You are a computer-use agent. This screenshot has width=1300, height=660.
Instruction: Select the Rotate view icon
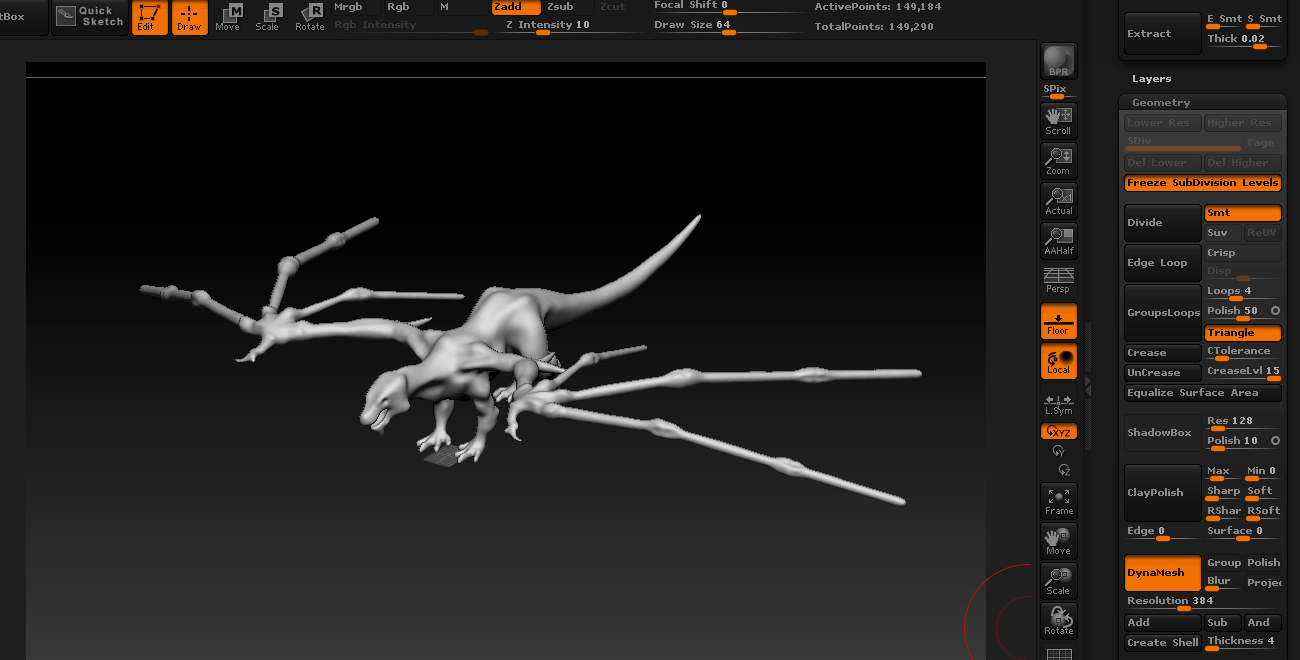pos(1058,620)
